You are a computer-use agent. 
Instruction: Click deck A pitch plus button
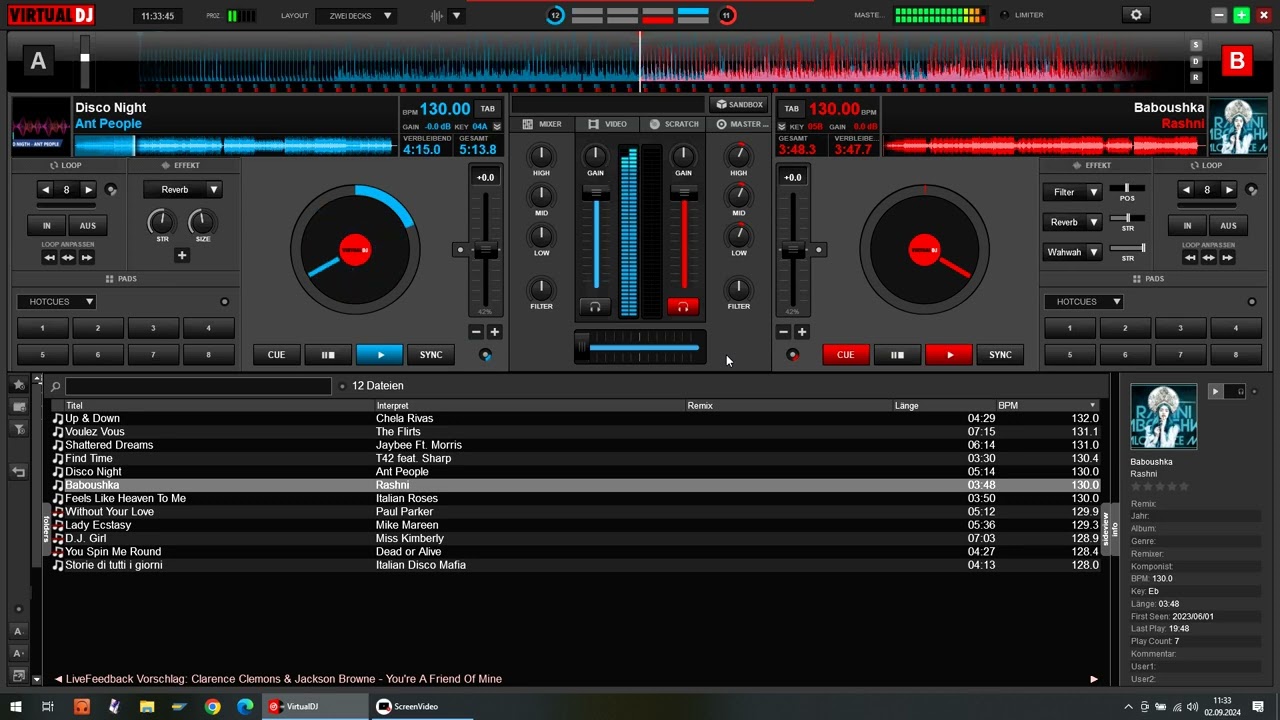pyautogui.click(x=494, y=332)
